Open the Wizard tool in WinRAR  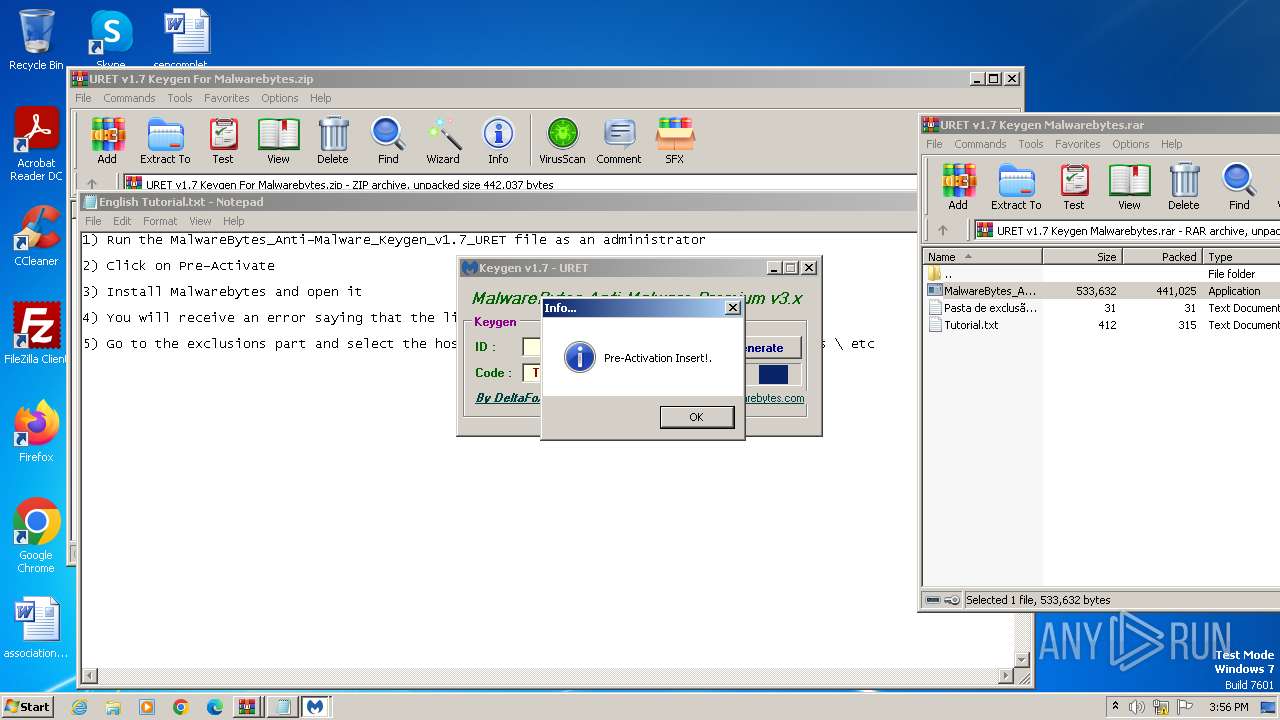(443, 141)
